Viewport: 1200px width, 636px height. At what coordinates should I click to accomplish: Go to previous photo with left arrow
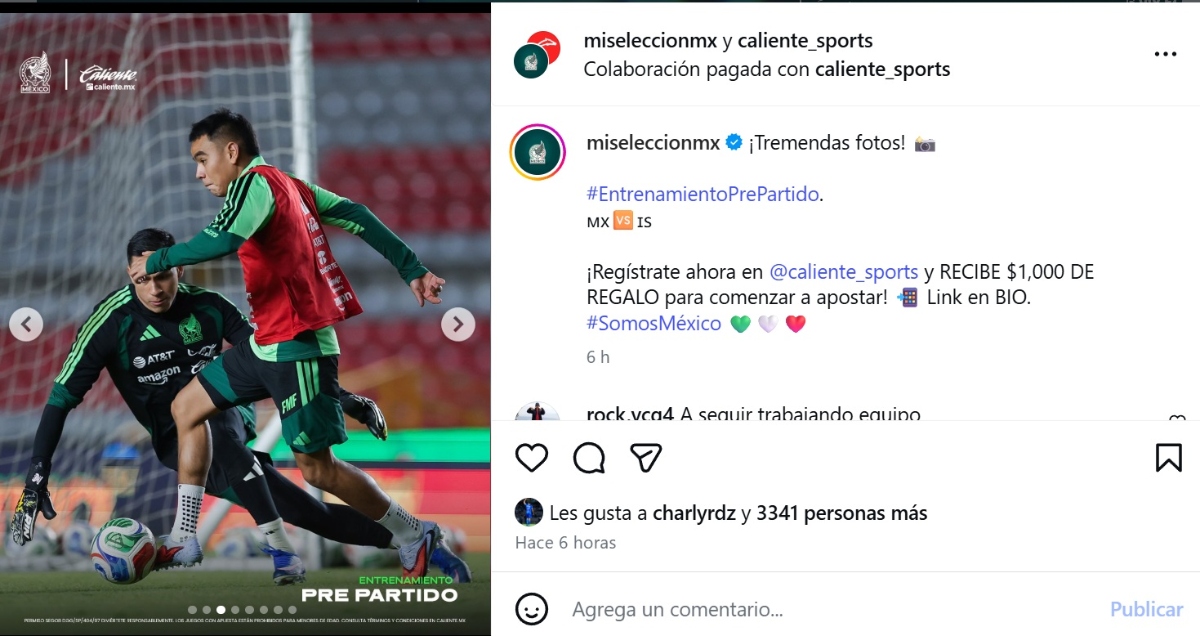pyautogui.click(x=26, y=324)
